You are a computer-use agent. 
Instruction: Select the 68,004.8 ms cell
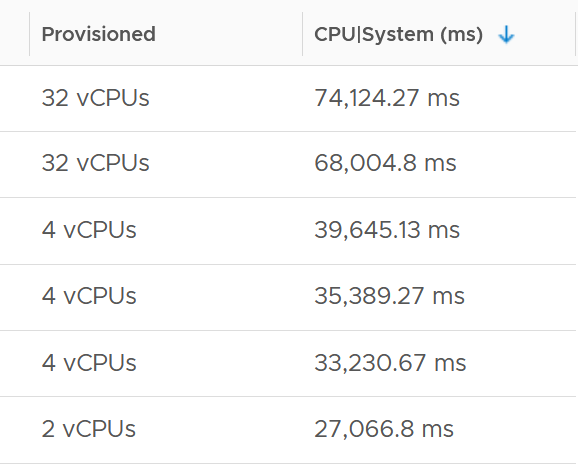pyautogui.click(x=385, y=163)
